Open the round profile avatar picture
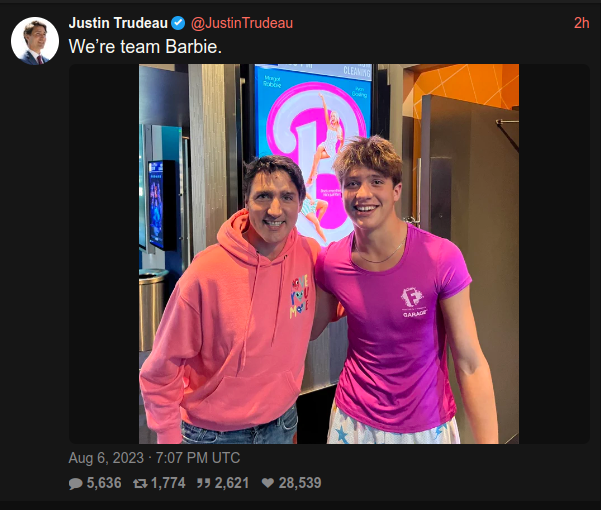 35,41
